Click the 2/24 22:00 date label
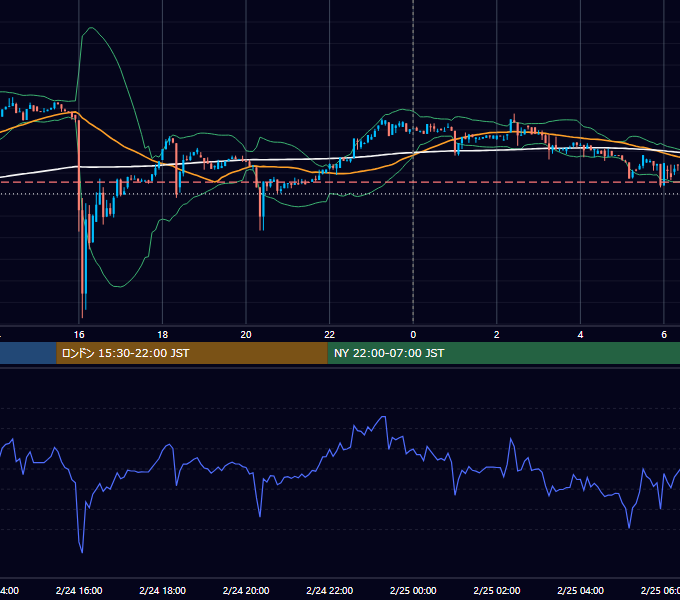Screen dimensions: 680x600 [330, 590]
